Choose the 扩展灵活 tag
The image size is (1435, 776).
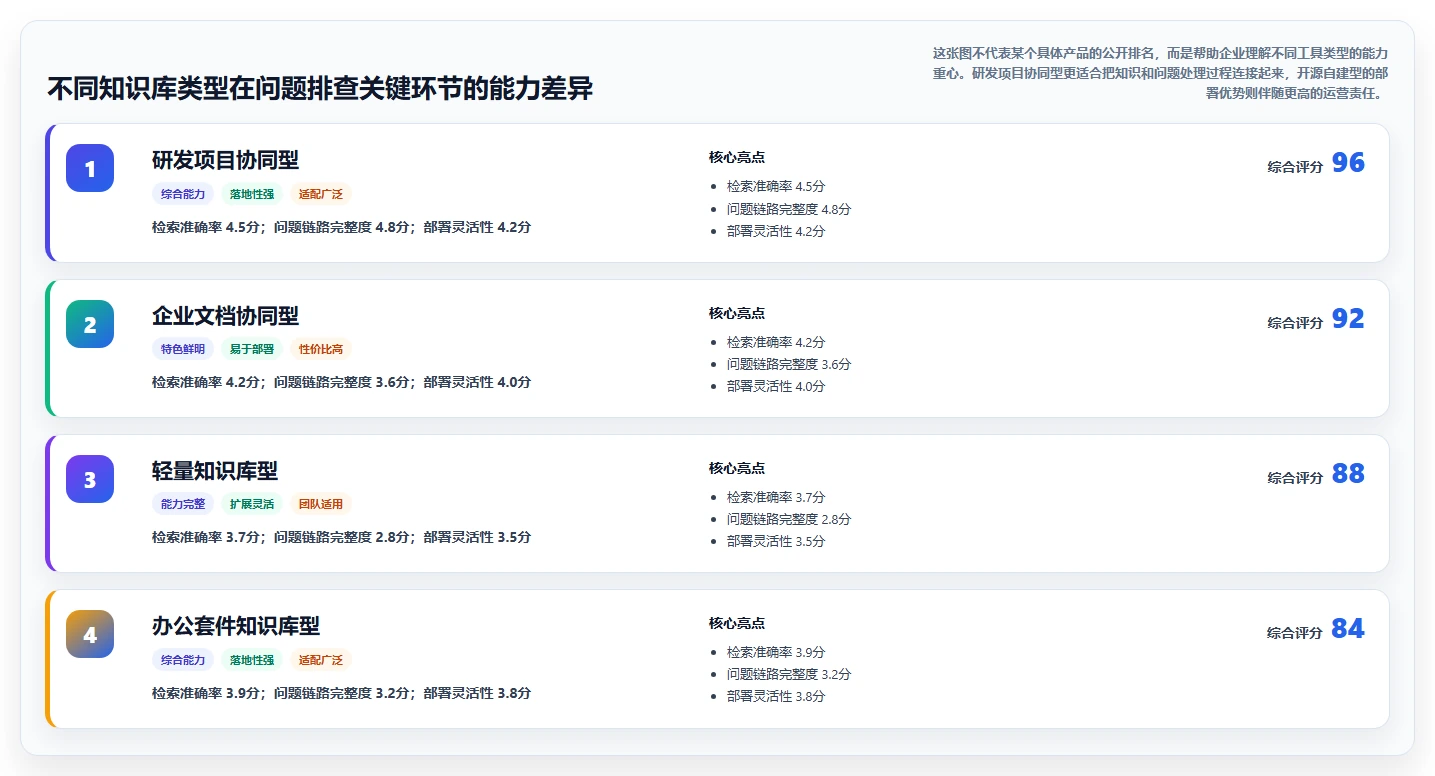pos(252,504)
